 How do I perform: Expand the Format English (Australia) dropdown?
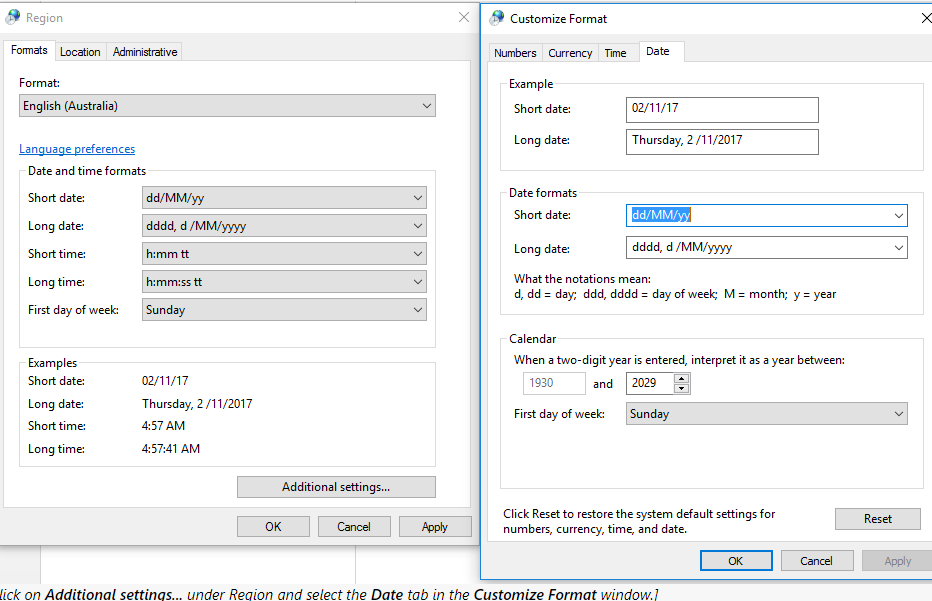click(x=227, y=106)
